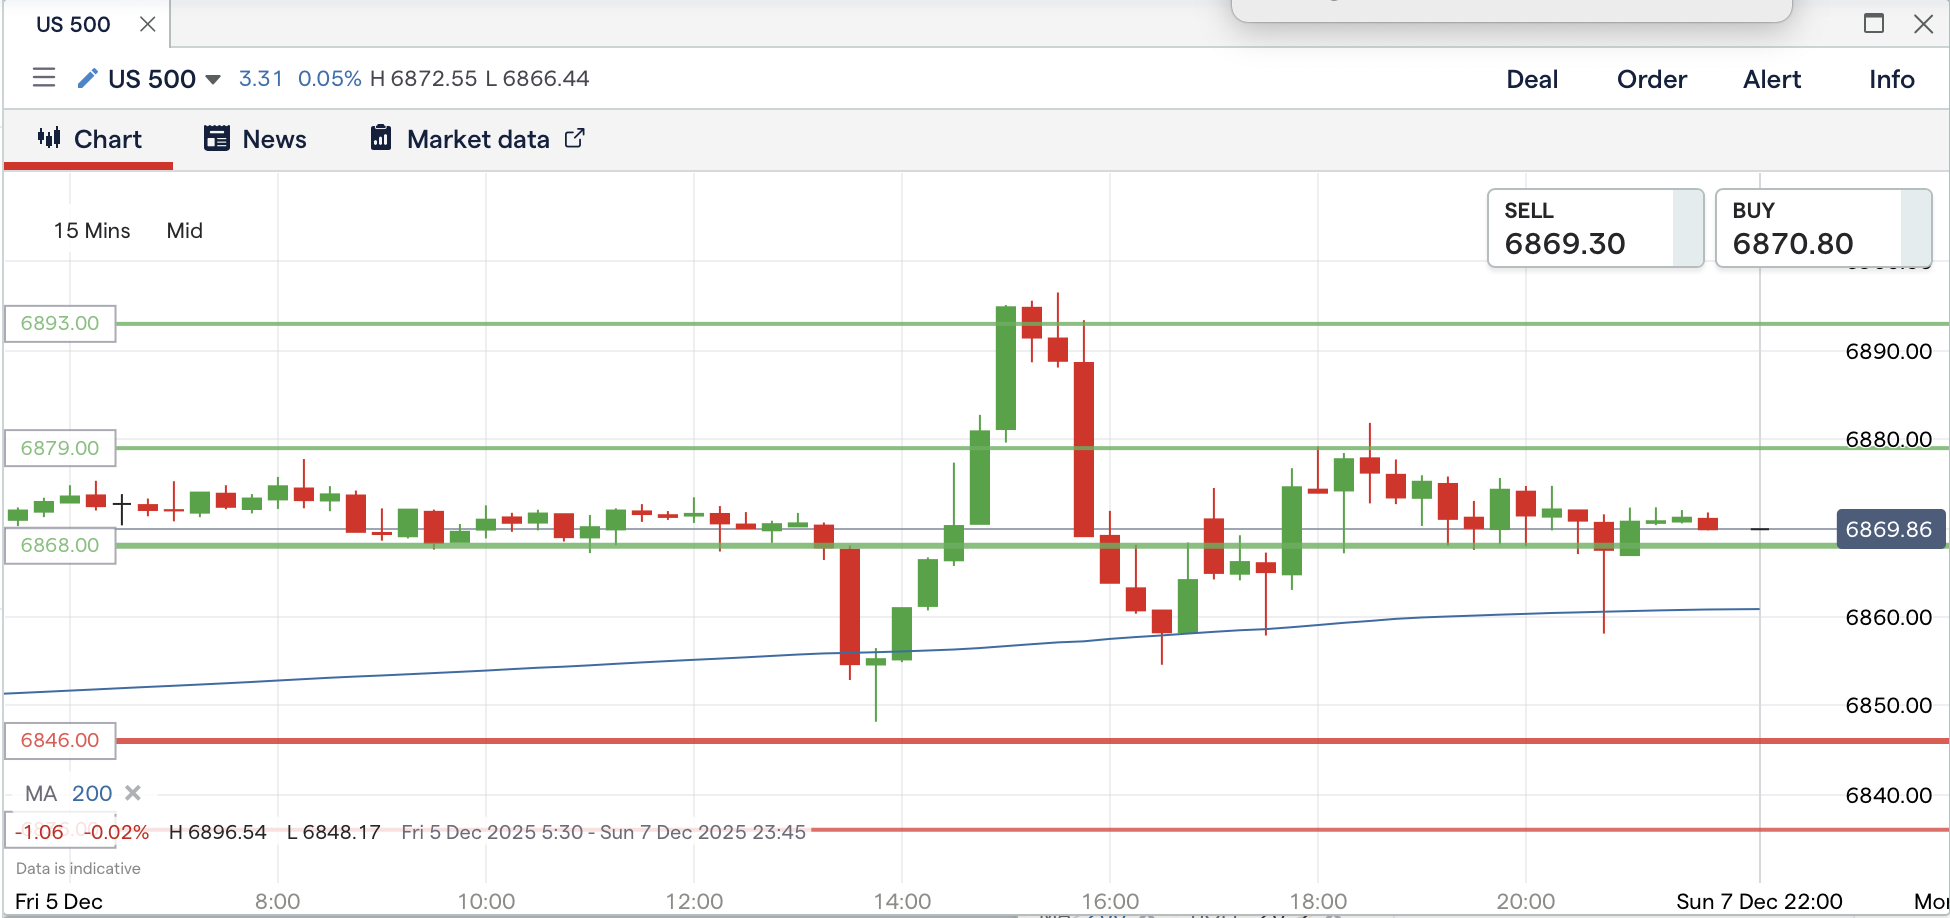This screenshot has height=918, width=1950.
Task: Remove the MA 200 indicator
Action: [x=133, y=793]
